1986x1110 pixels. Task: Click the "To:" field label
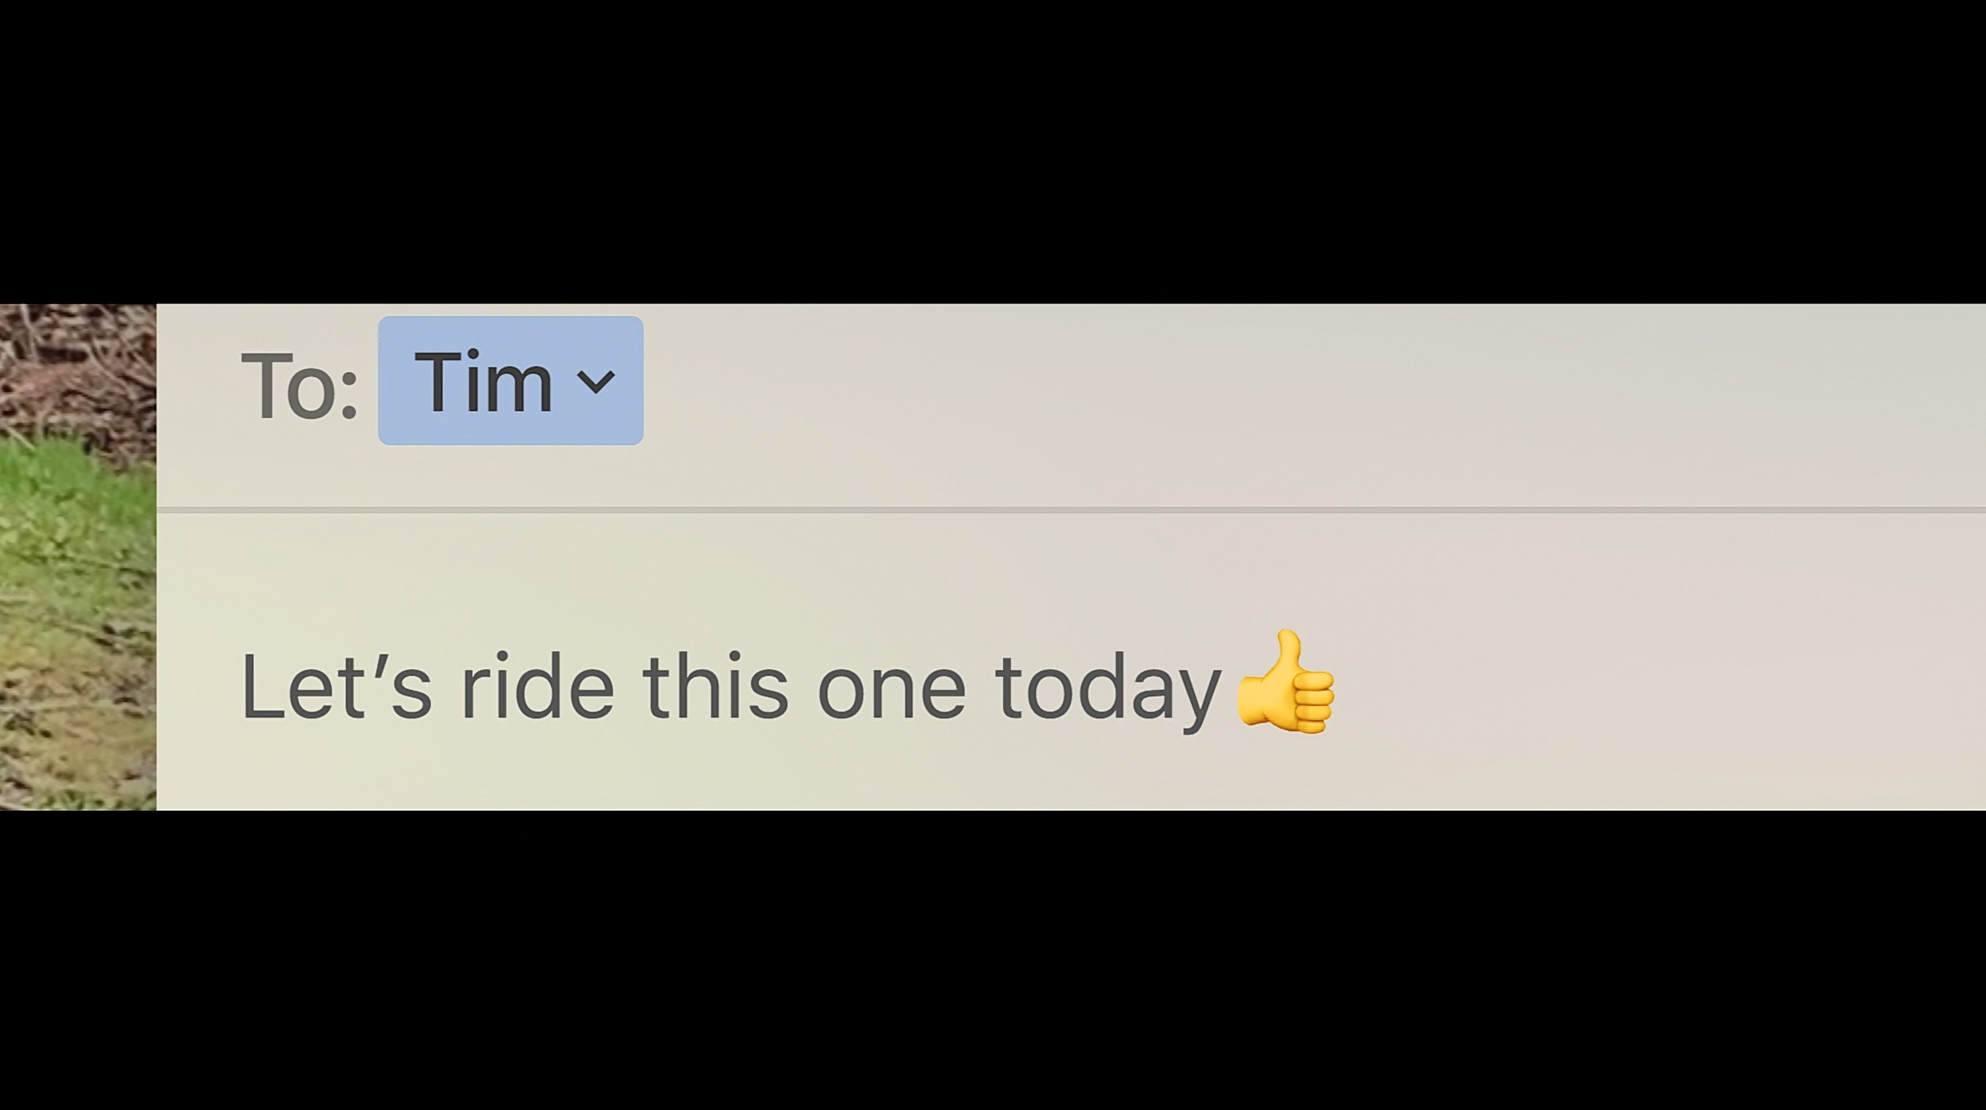299,385
